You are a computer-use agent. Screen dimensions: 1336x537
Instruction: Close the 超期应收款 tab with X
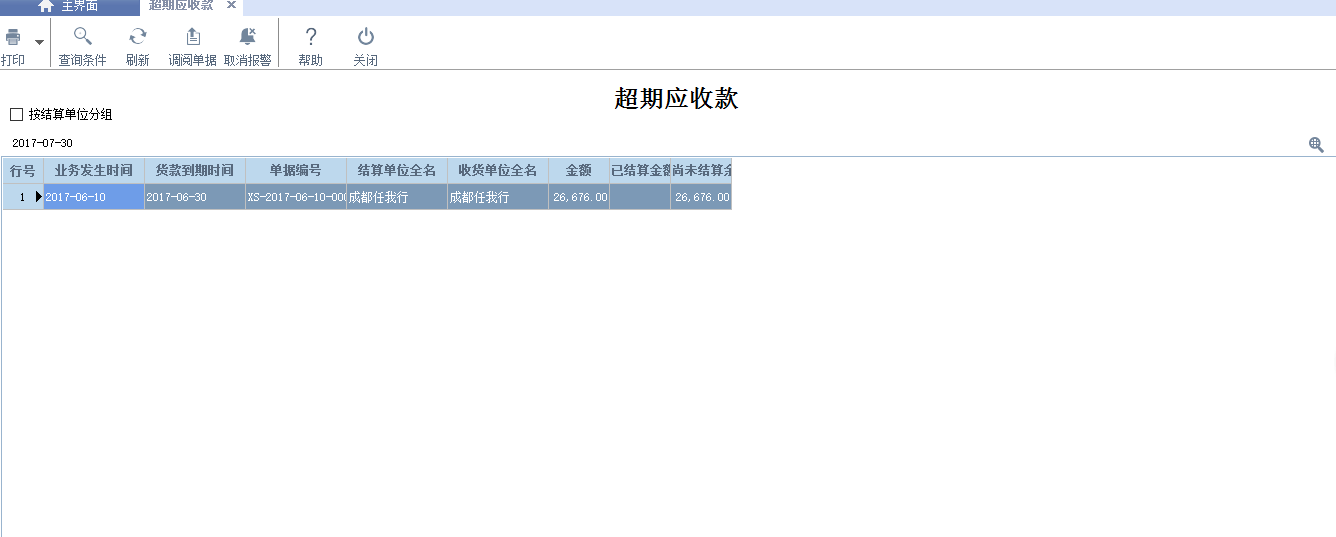pyautogui.click(x=231, y=6)
